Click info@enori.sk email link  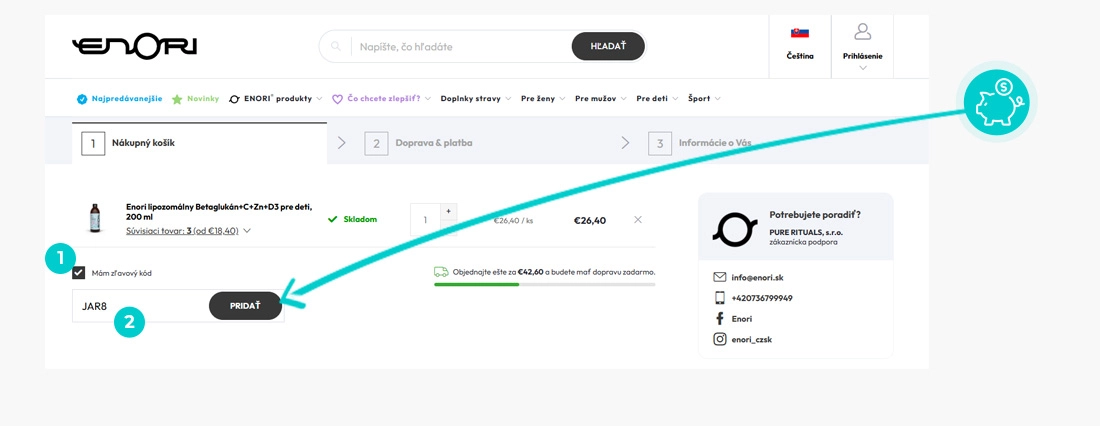758,277
